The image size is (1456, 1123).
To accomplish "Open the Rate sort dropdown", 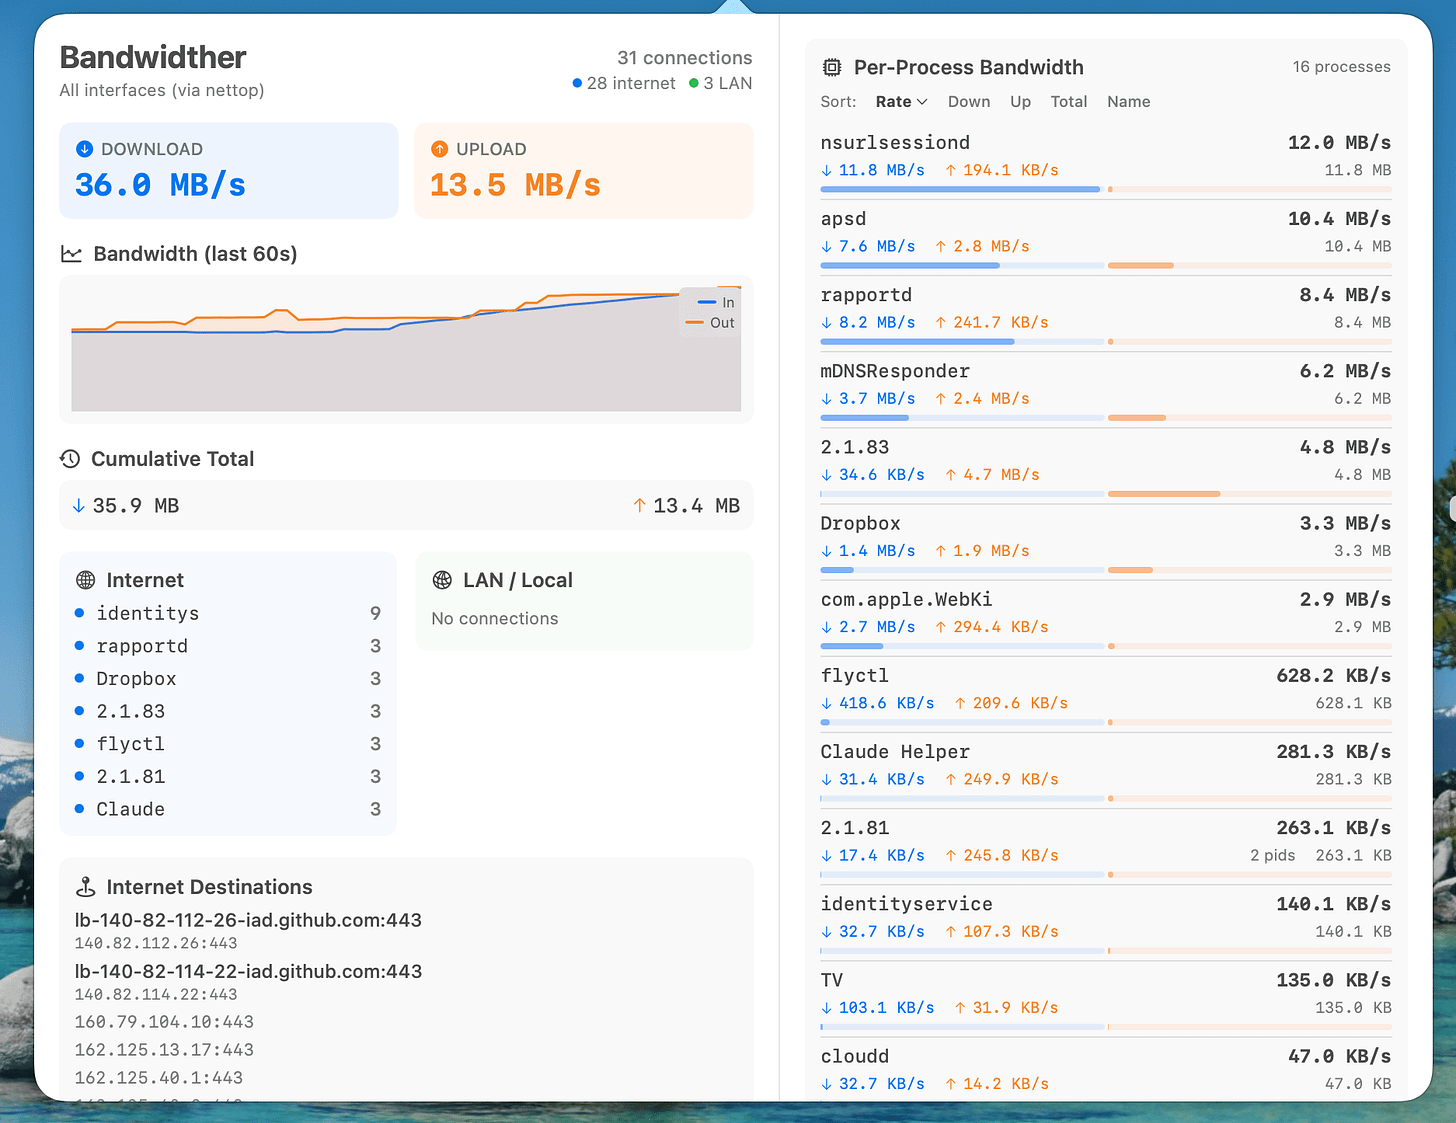I will (900, 101).
